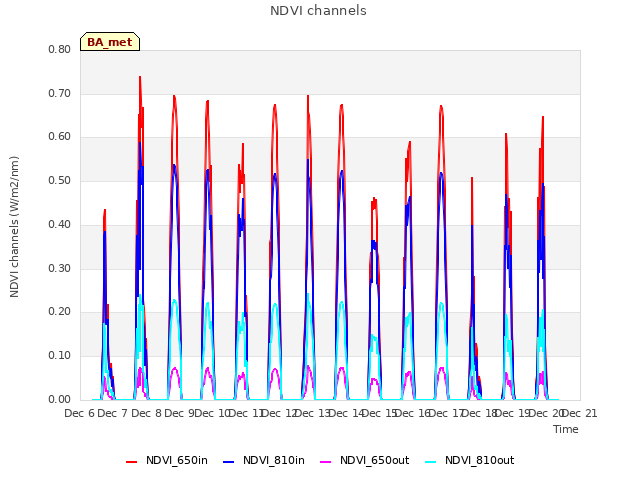The height and width of the screenshot is (480, 640).
Task: Click the blue NDVI_810in legend swatch
Action: coord(229,462)
